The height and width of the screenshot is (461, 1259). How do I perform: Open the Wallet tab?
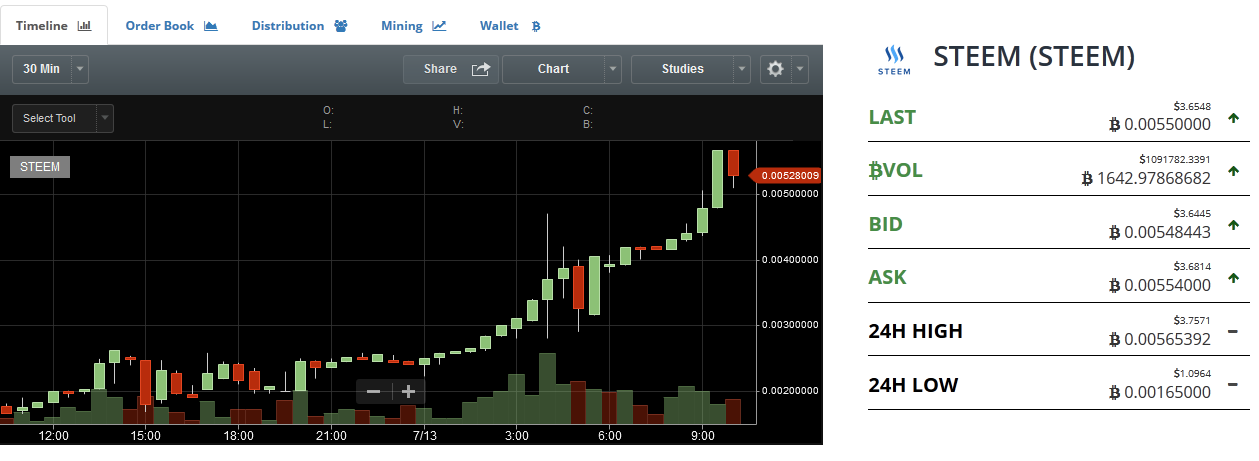[510, 25]
